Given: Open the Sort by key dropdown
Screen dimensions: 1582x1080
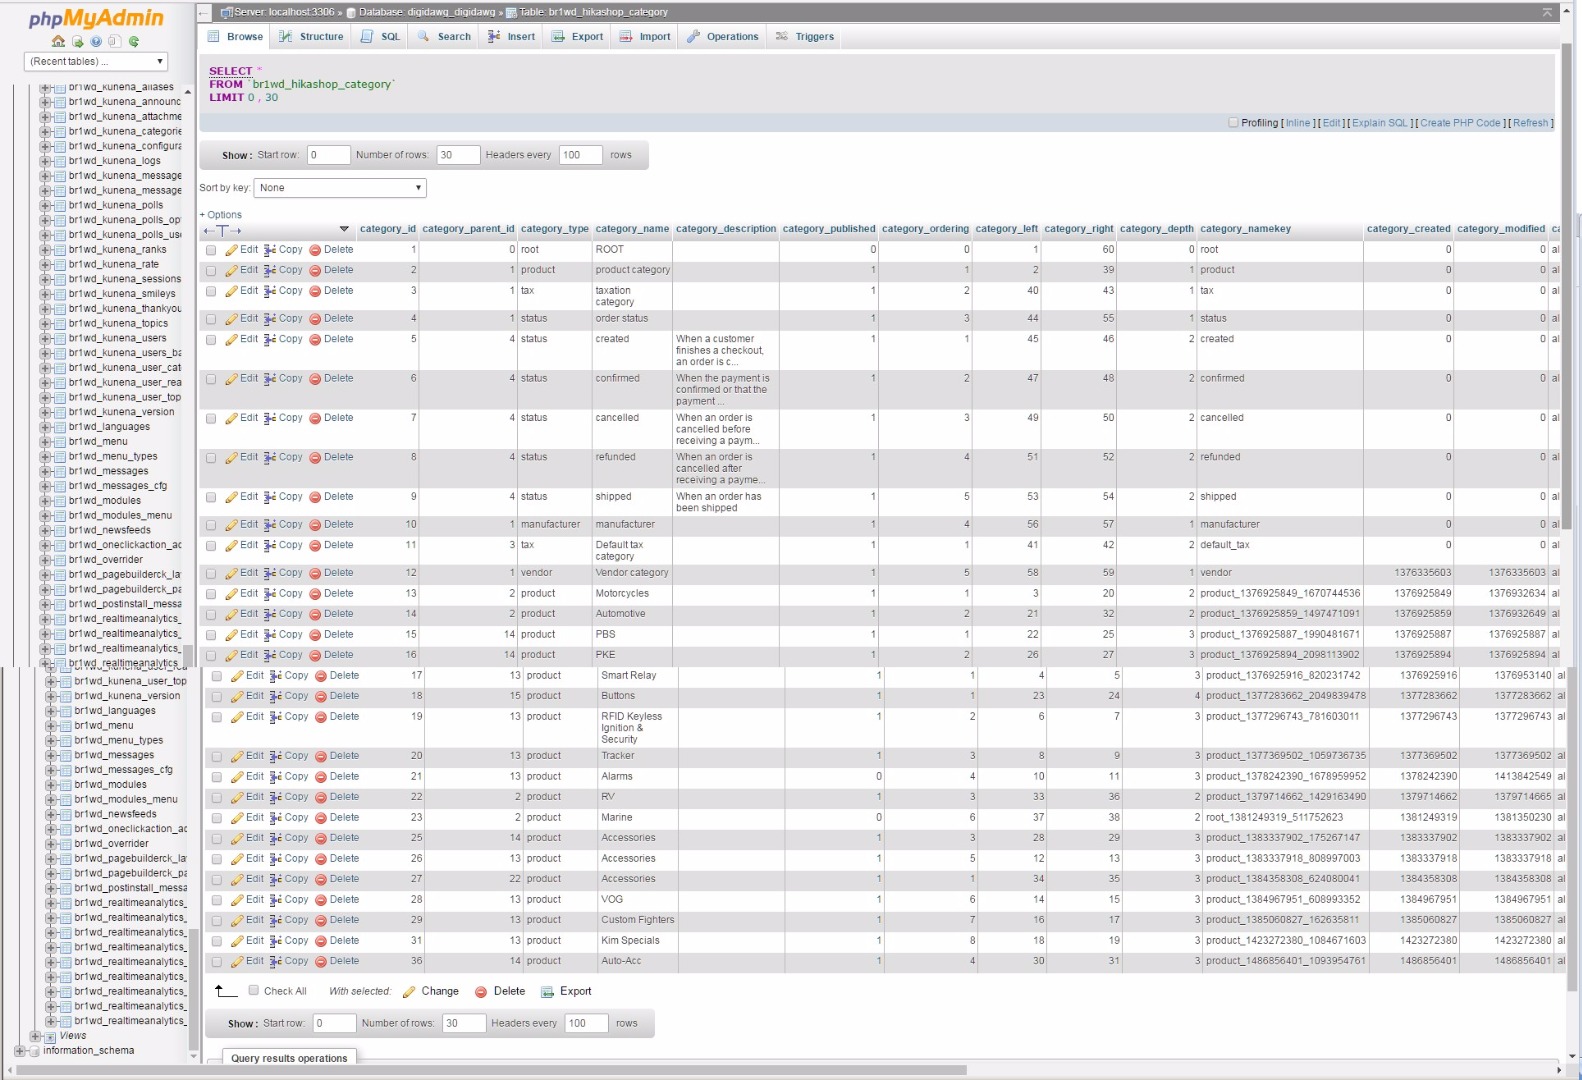Looking at the screenshot, I should tap(341, 188).
